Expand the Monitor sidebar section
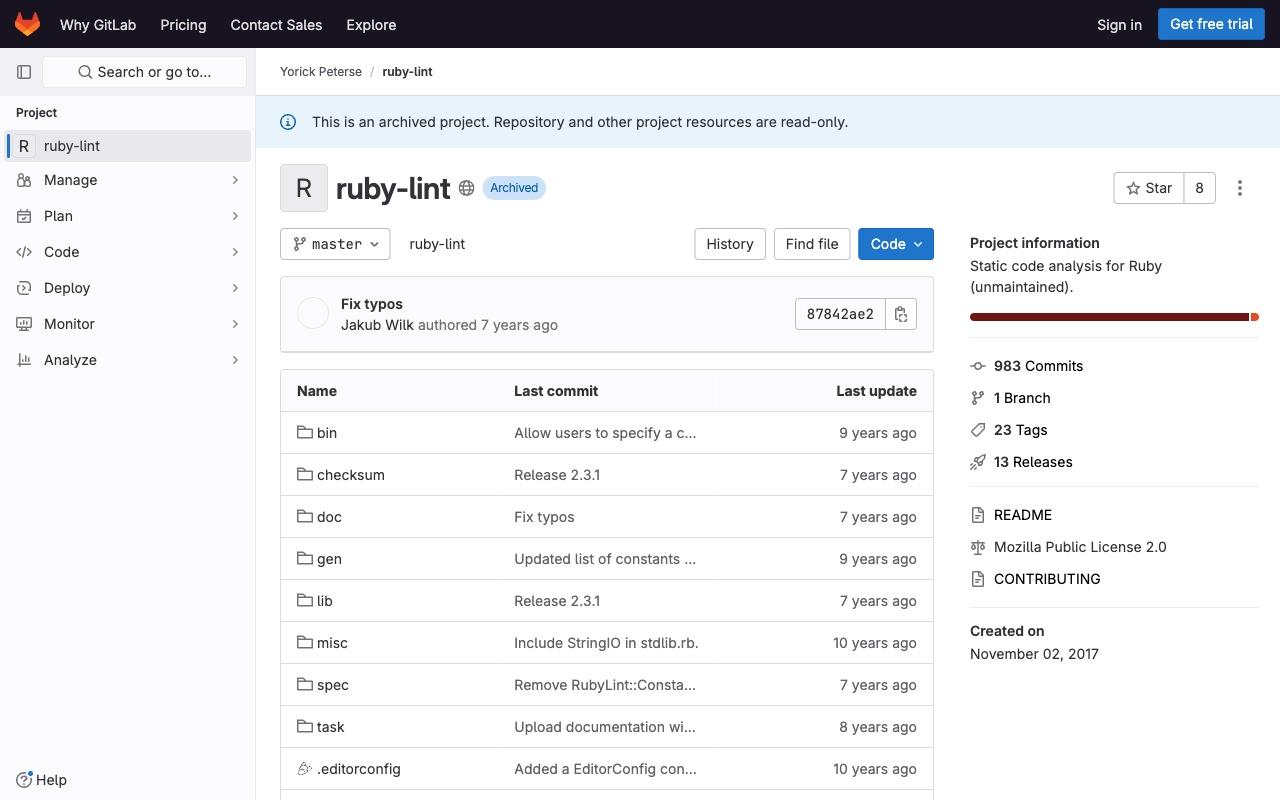 [x=128, y=324]
